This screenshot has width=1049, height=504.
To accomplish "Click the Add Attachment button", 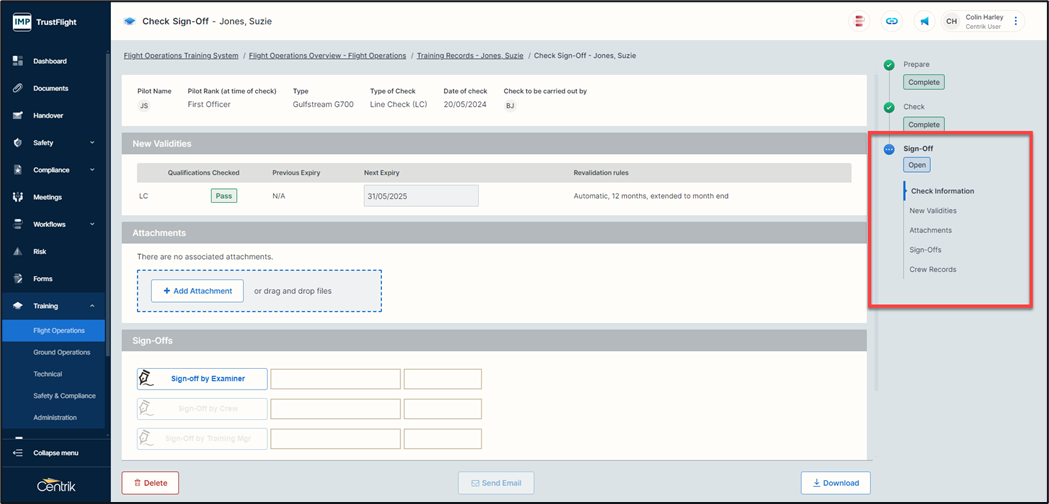I will point(197,291).
